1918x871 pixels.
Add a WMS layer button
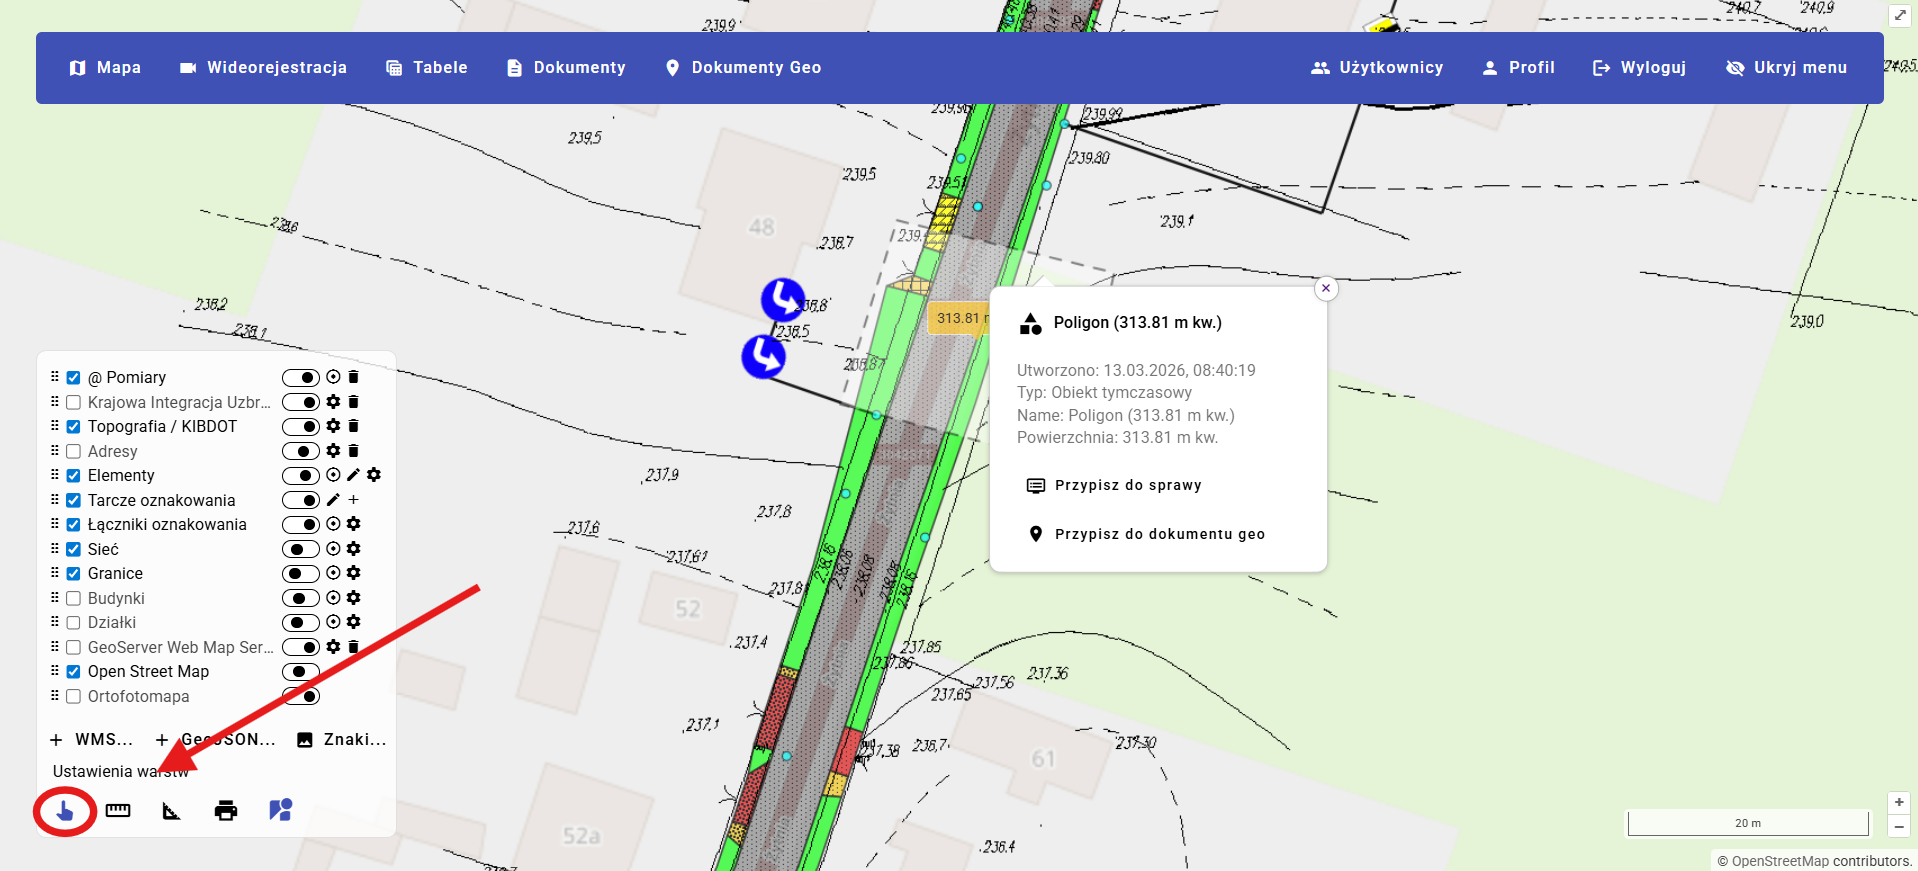91,740
